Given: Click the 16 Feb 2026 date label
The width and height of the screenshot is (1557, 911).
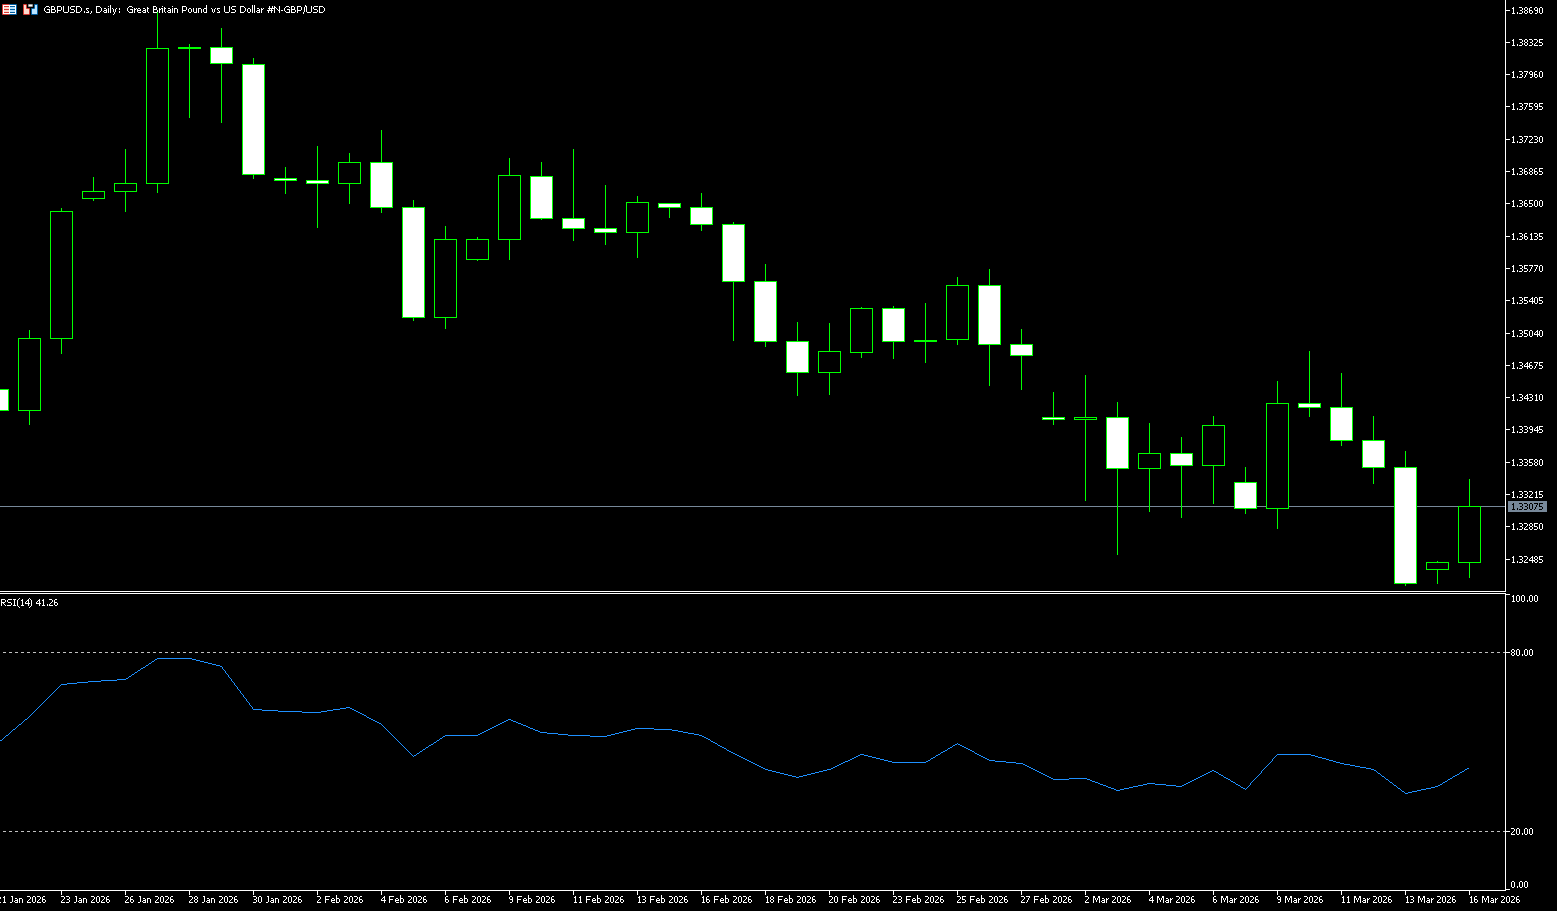Looking at the screenshot, I should tap(726, 900).
